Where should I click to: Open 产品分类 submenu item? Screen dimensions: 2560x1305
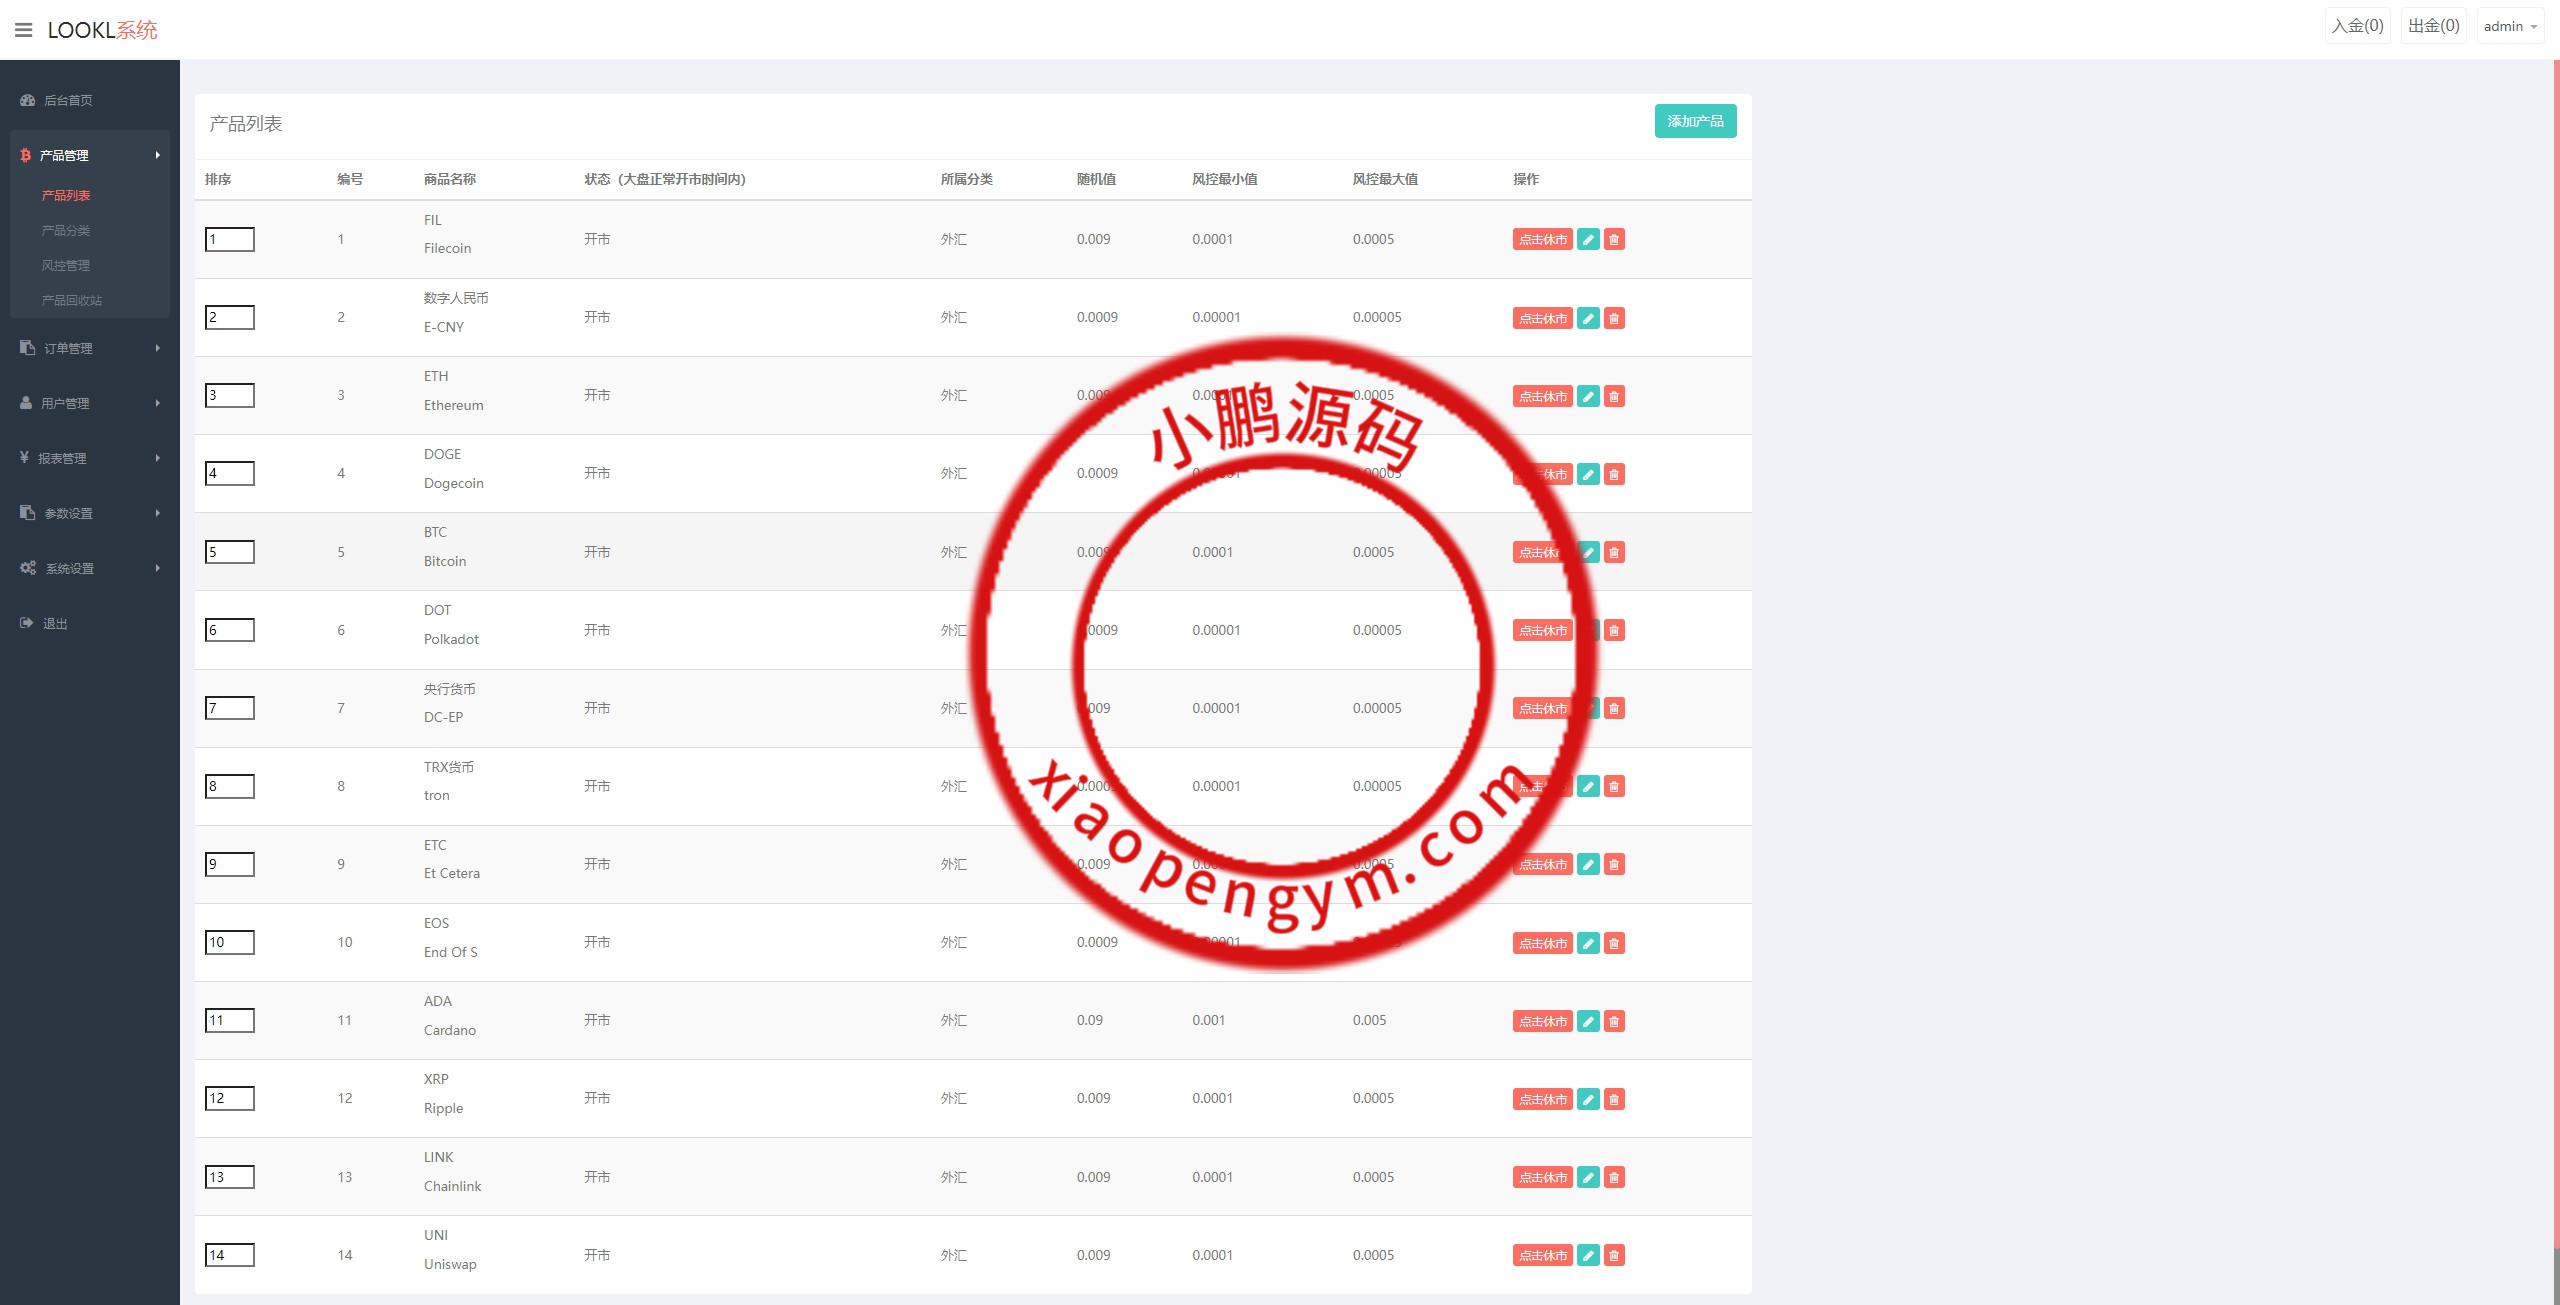point(66,231)
